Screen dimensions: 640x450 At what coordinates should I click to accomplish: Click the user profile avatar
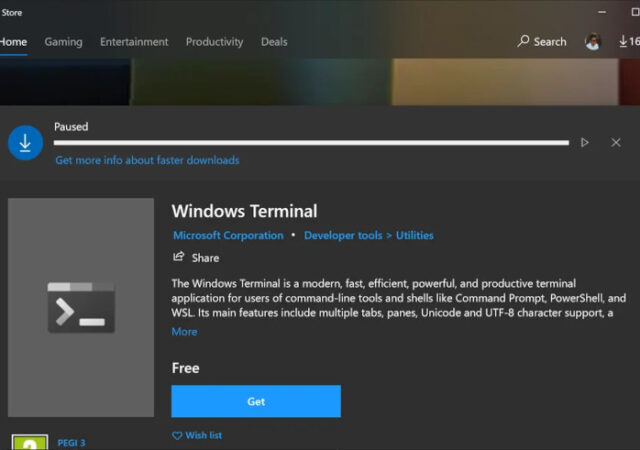[x=592, y=41]
